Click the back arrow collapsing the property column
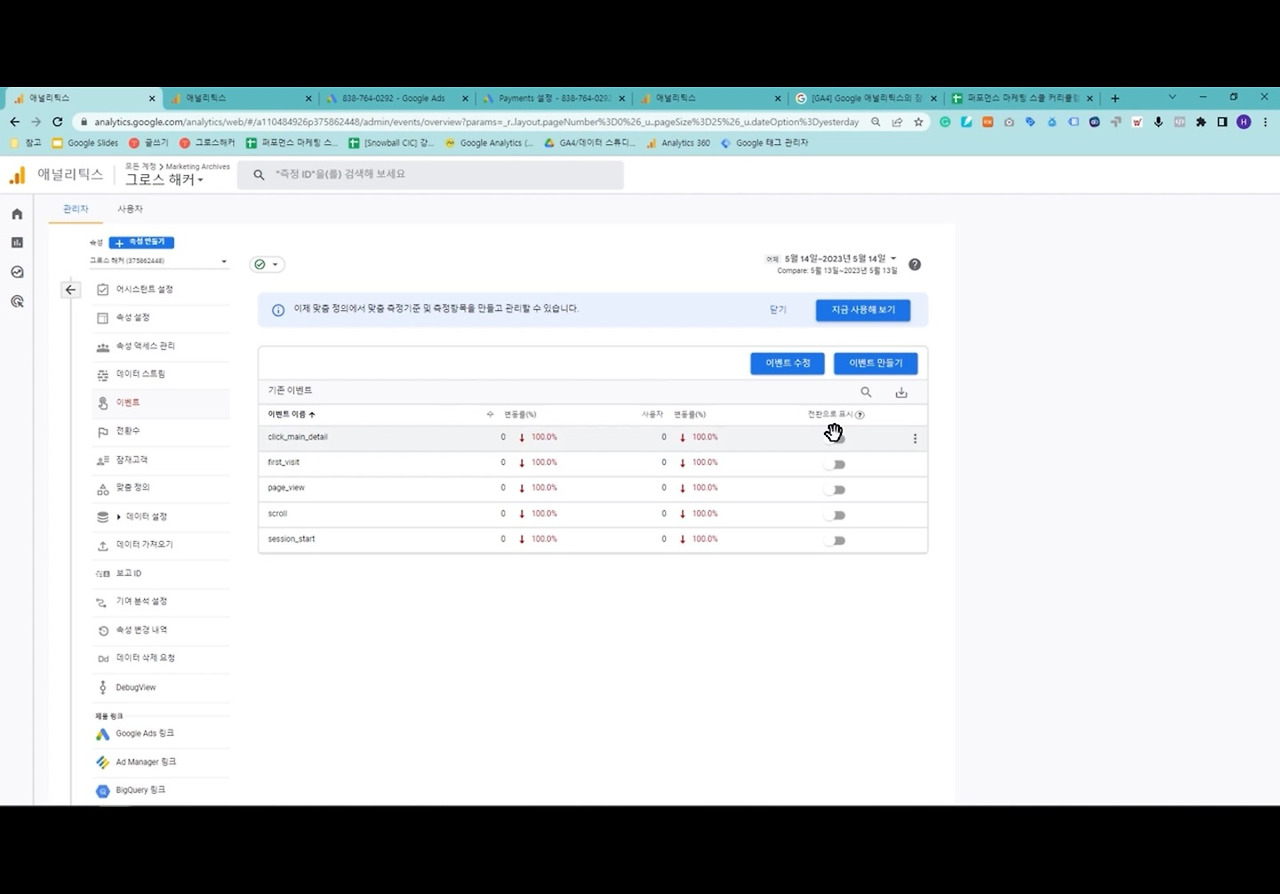1280x894 pixels. (70, 290)
